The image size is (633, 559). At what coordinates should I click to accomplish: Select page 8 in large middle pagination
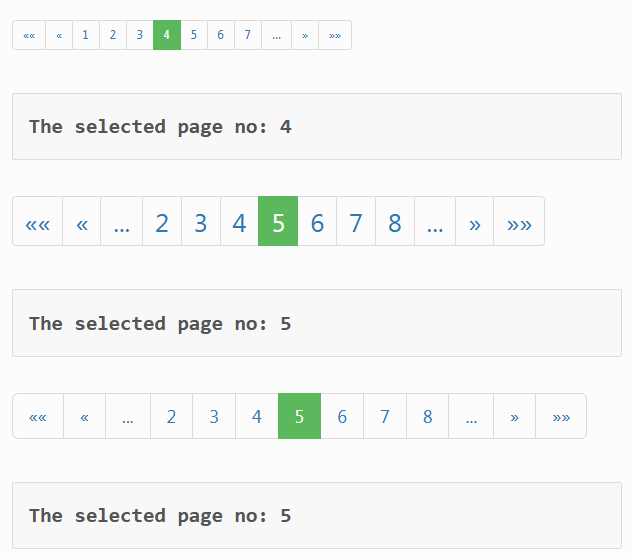tap(395, 221)
